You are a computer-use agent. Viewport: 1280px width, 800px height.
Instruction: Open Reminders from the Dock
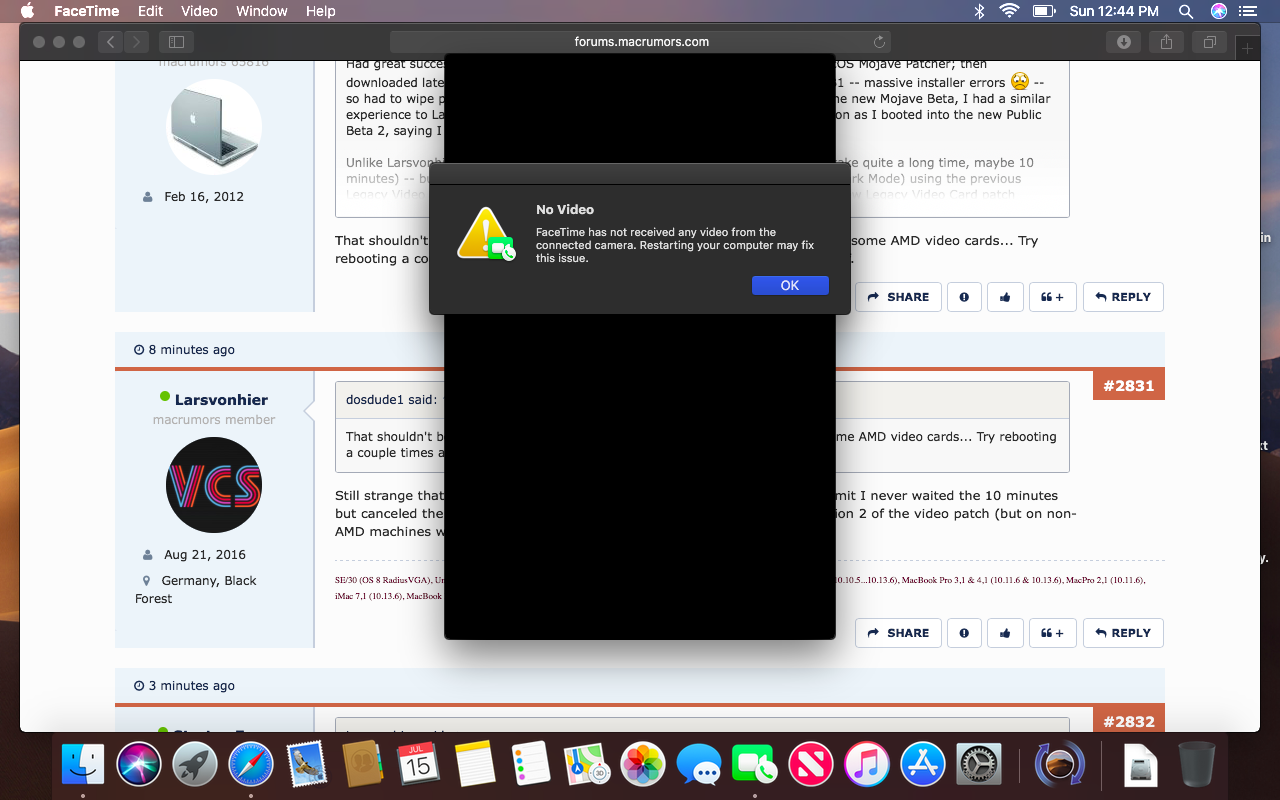[531, 766]
